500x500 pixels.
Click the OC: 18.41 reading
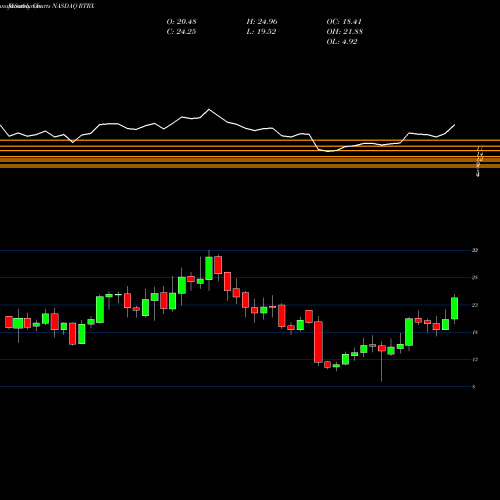coord(344,22)
